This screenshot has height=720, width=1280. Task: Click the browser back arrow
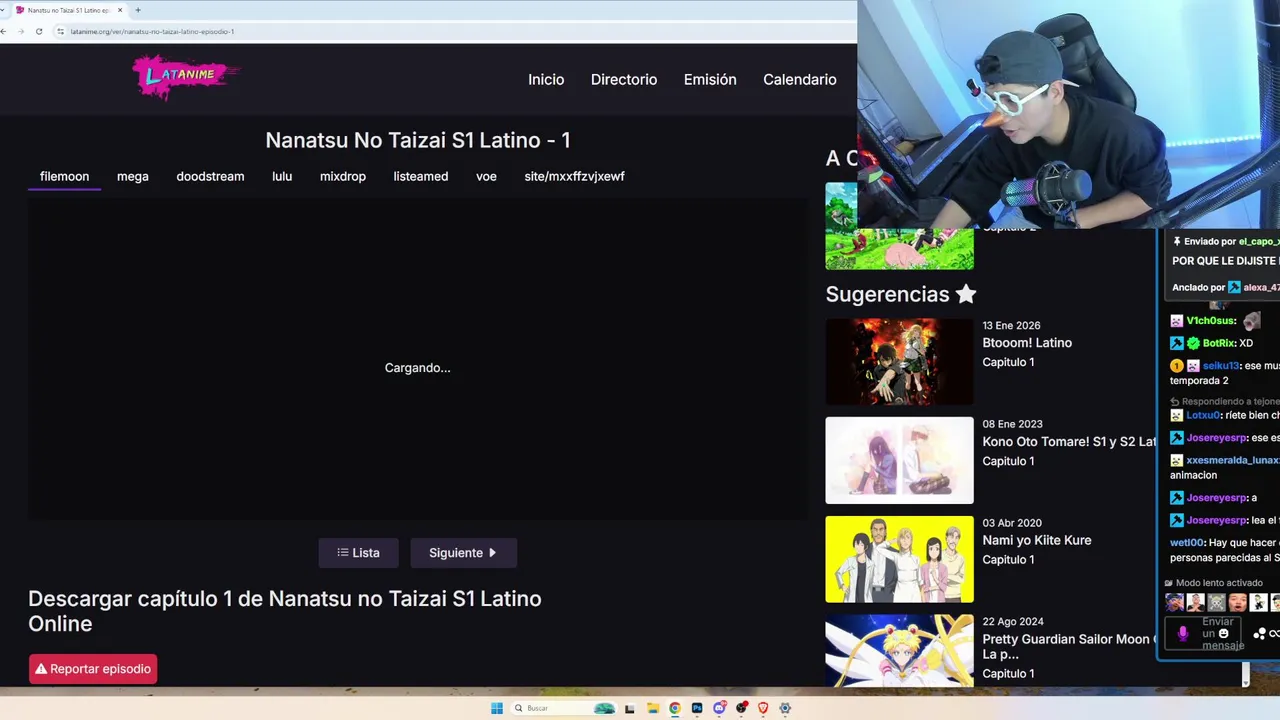(x=4, y=32)
